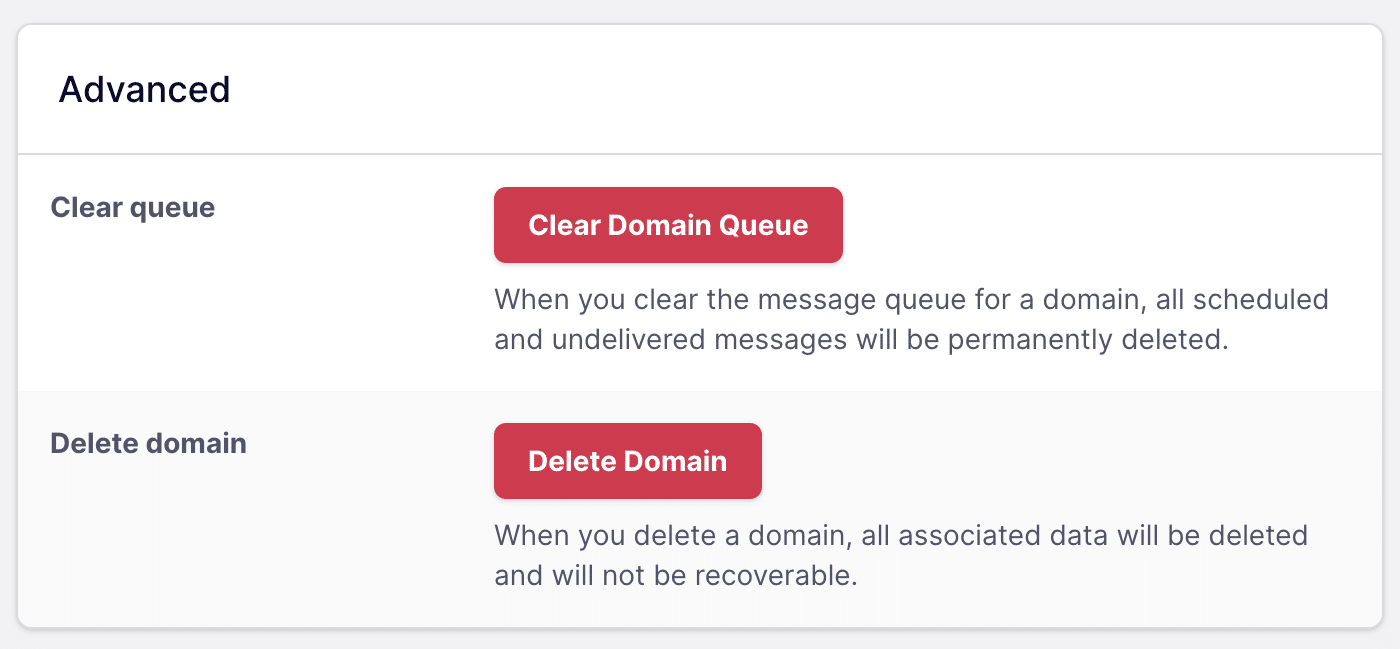Image resolution: width=1400 pixels, height=649 pixels.
Task: Click the Clear queue row label
Action: tap(131, 208)
